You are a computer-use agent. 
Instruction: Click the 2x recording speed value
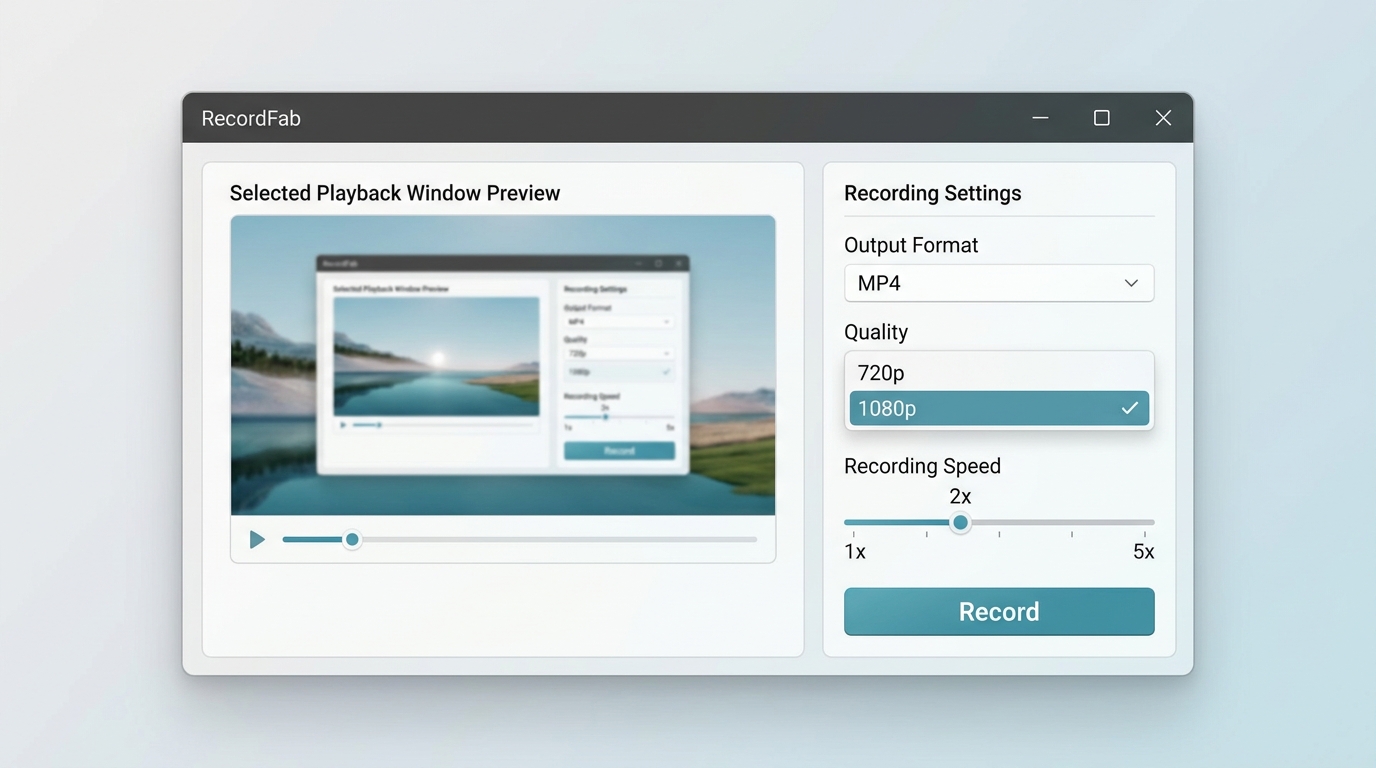click(960, 496)
